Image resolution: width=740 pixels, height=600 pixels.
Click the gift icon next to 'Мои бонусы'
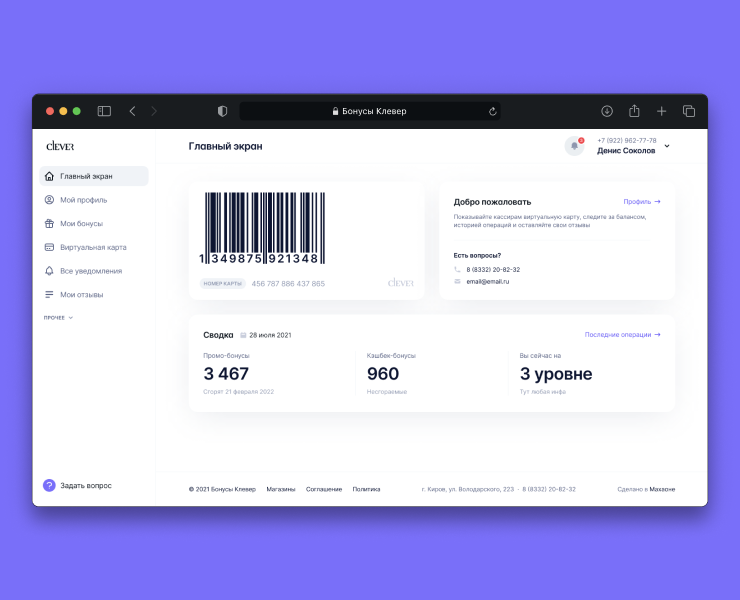tap(49, 223)
